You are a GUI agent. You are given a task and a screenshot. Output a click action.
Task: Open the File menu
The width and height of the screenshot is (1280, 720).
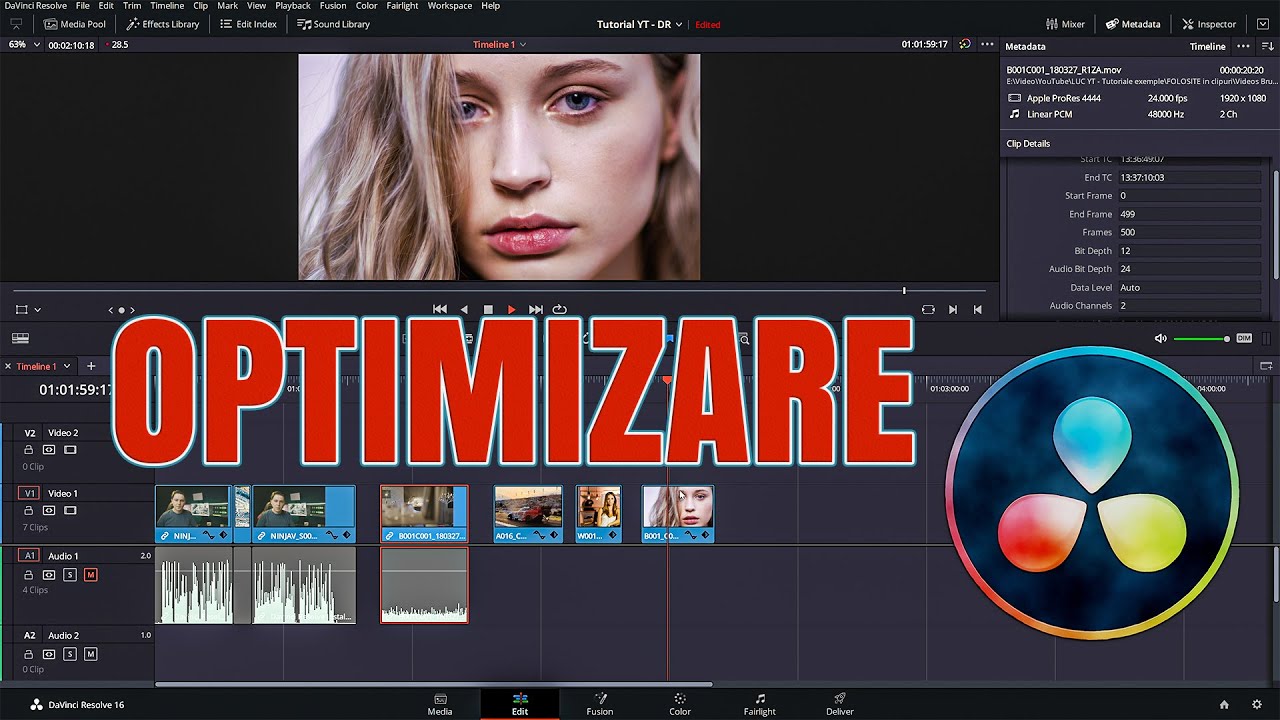[83, 6]
